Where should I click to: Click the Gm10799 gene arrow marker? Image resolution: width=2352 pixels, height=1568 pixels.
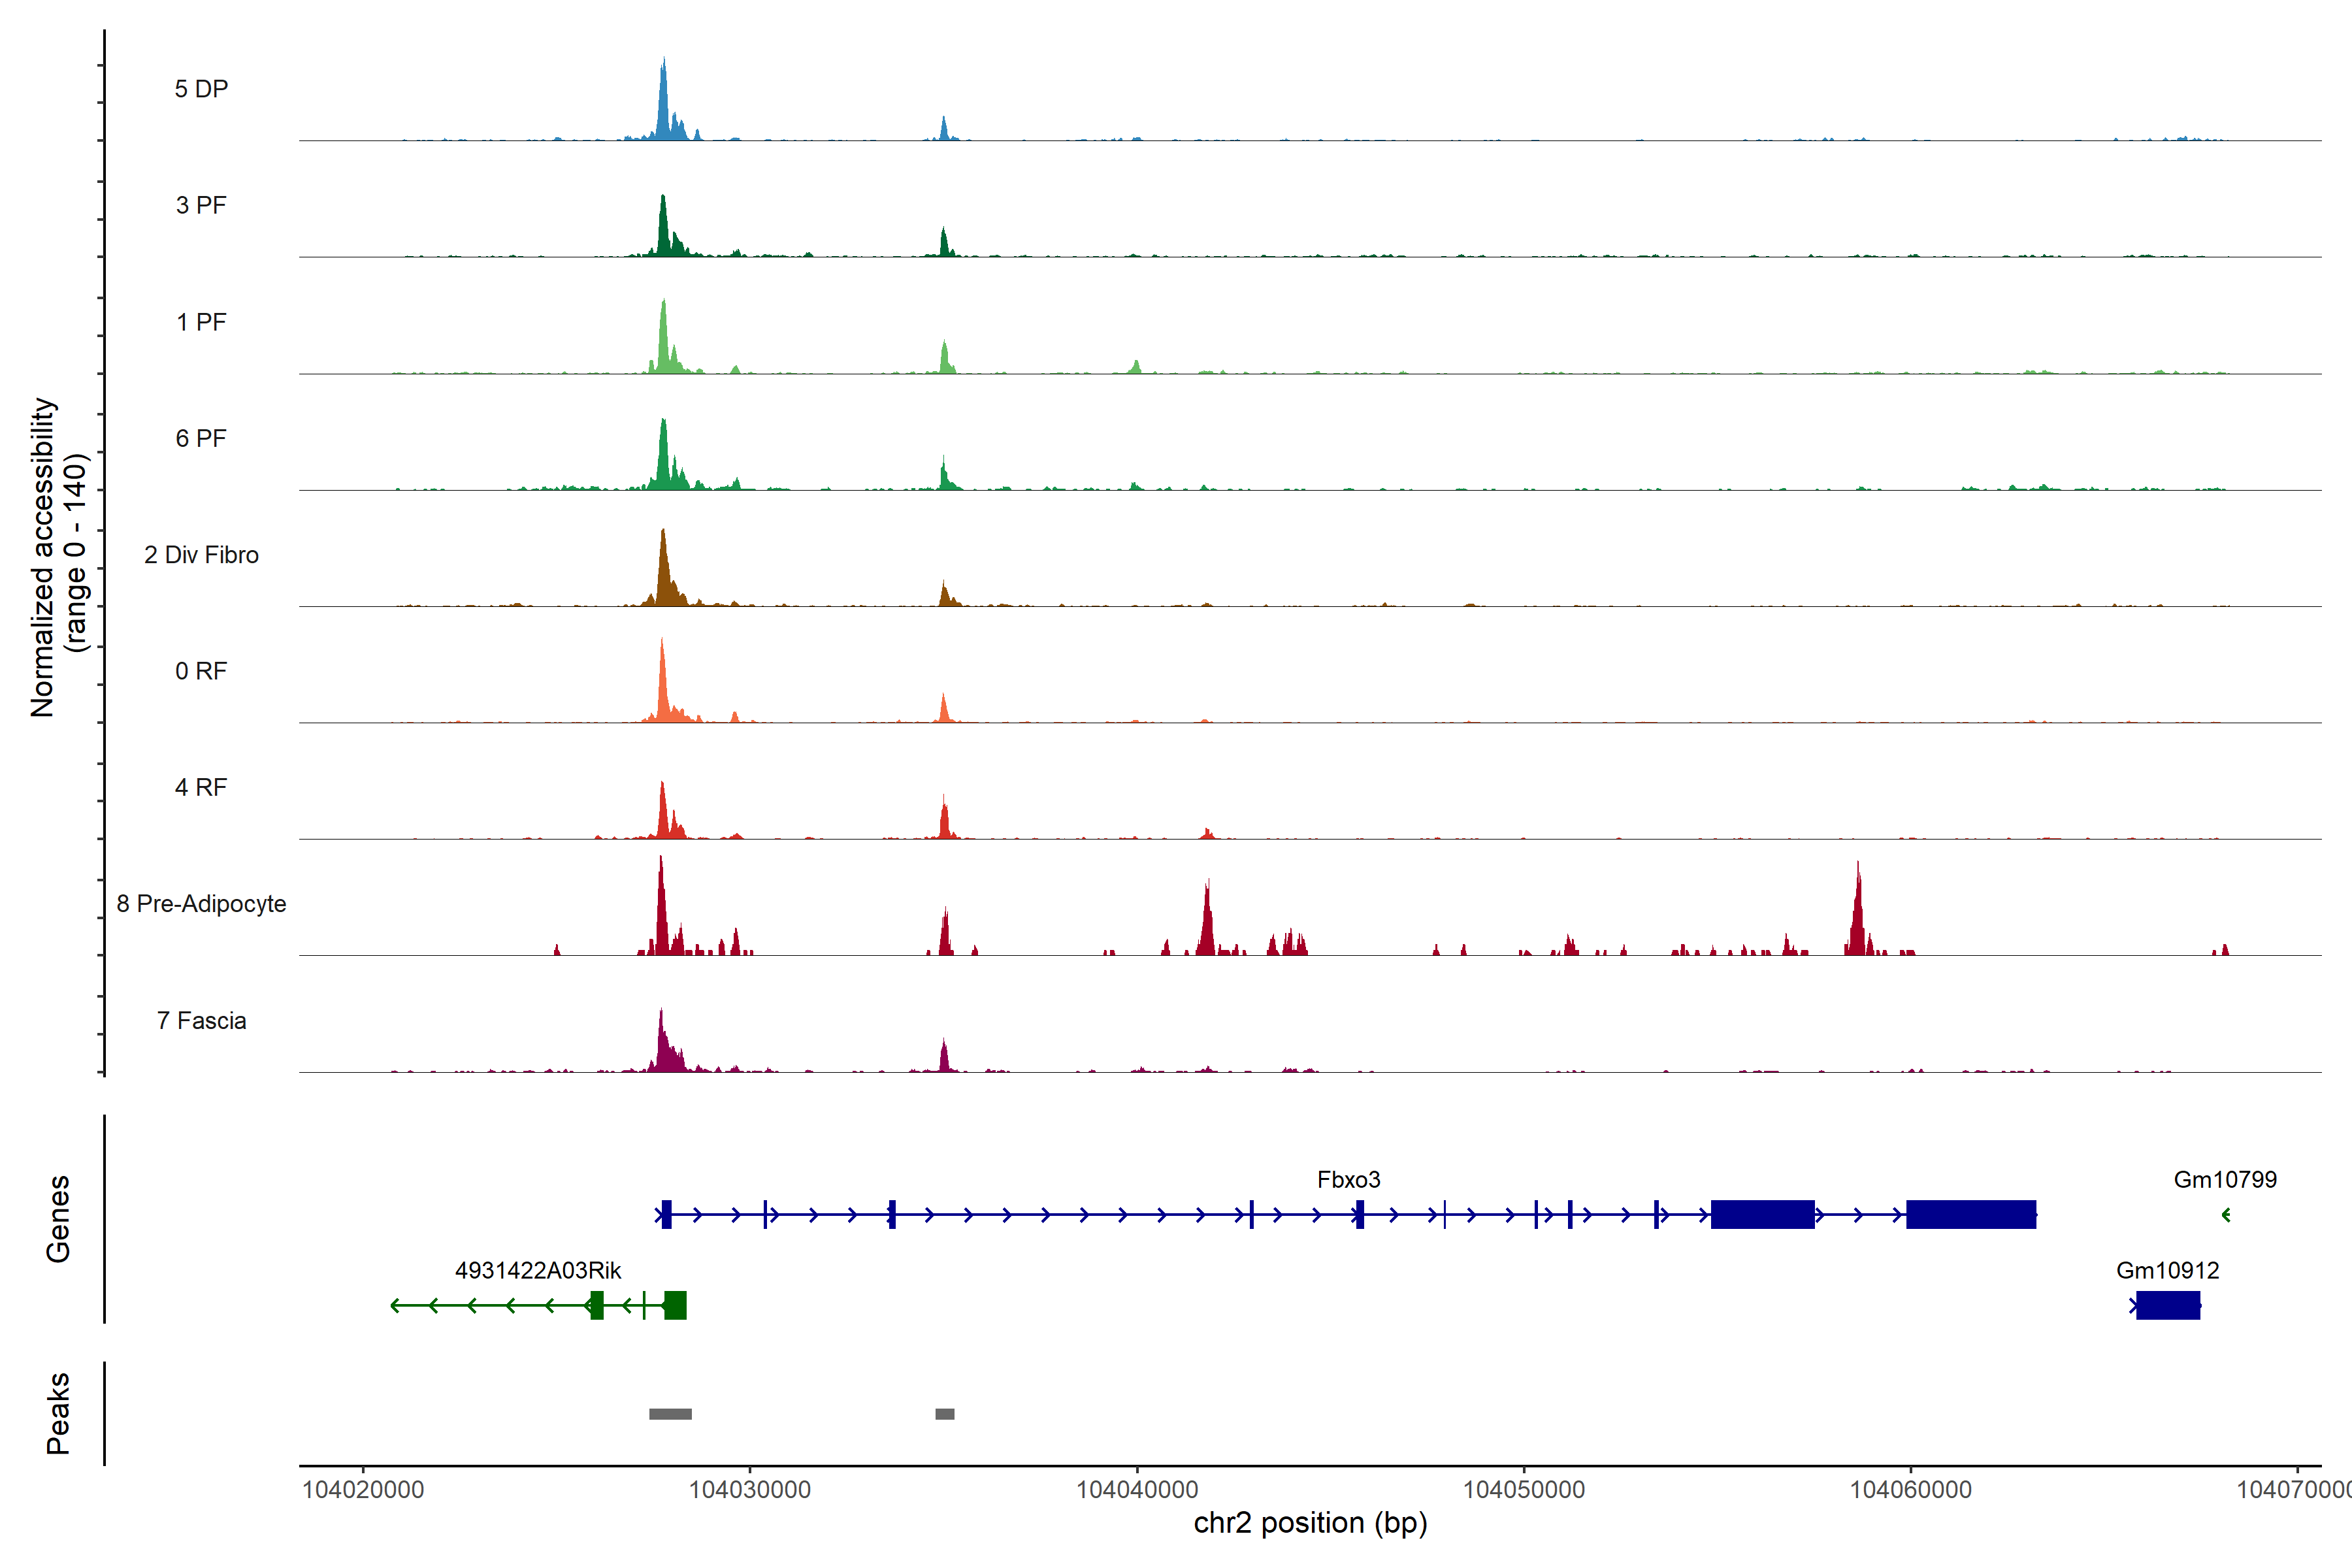point(2226,1215)
